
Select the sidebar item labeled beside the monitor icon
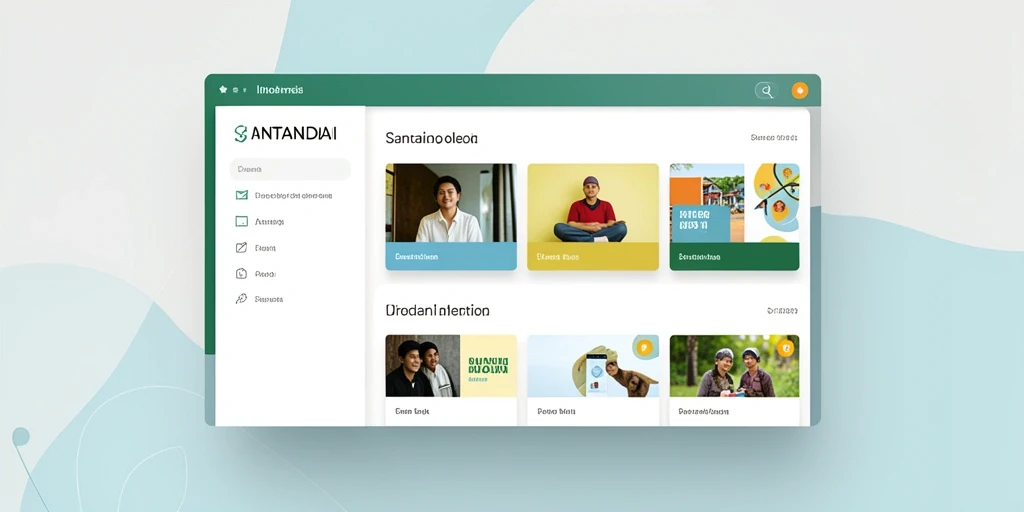[270, 222]
